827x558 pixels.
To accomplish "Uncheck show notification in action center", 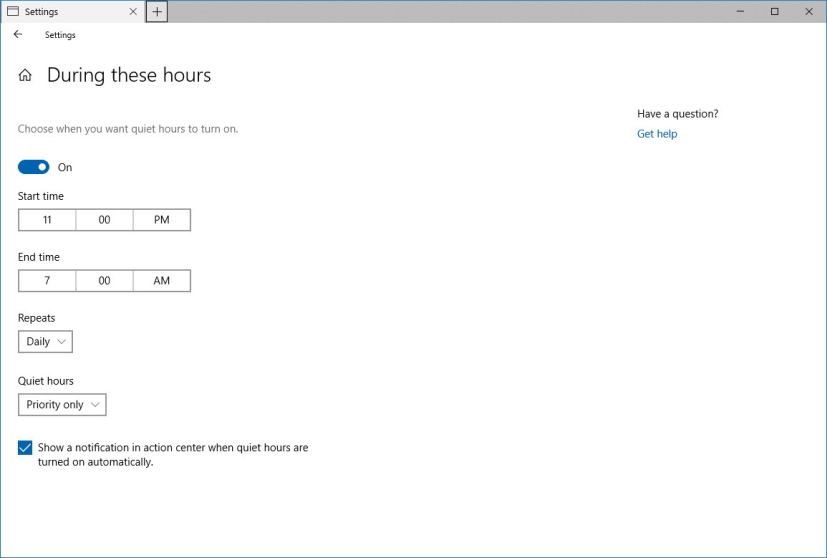I will coord(25,448).
